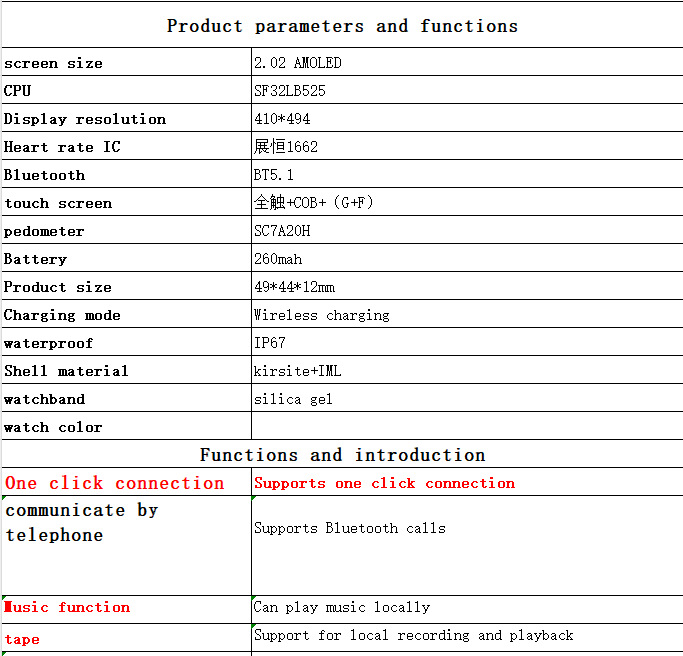
Task: Click the '260mah' battery value cell
Action: pyautogui.click(x=466, y=259)
